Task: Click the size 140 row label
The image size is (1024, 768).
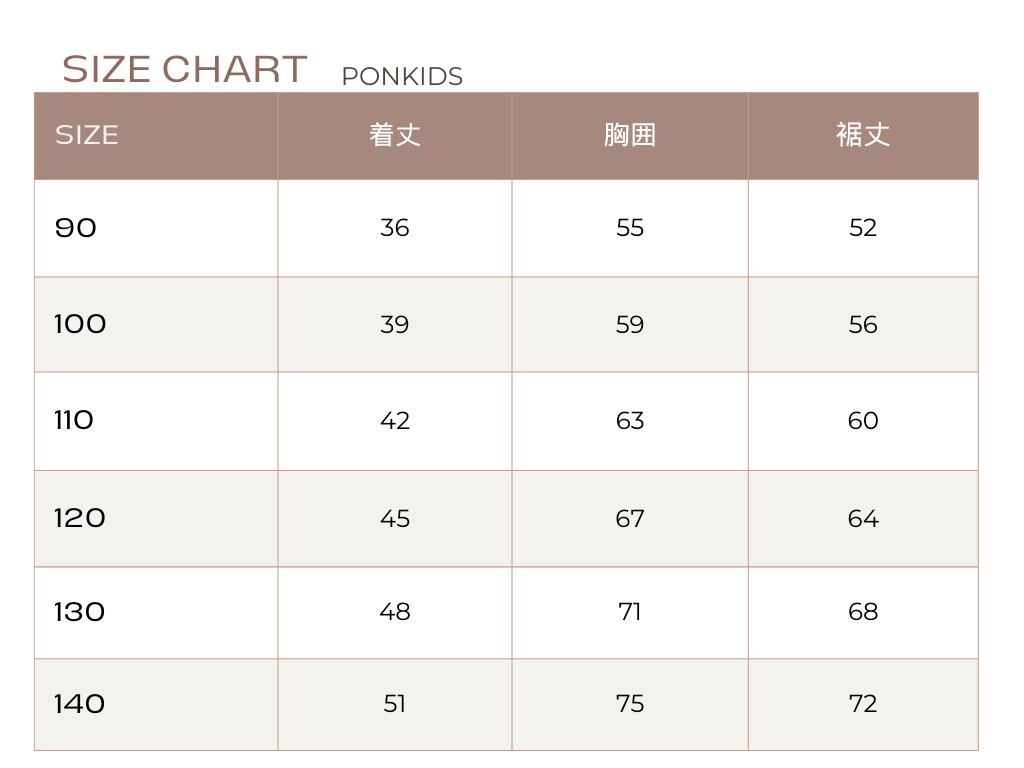Action: [x=80, y=704]
